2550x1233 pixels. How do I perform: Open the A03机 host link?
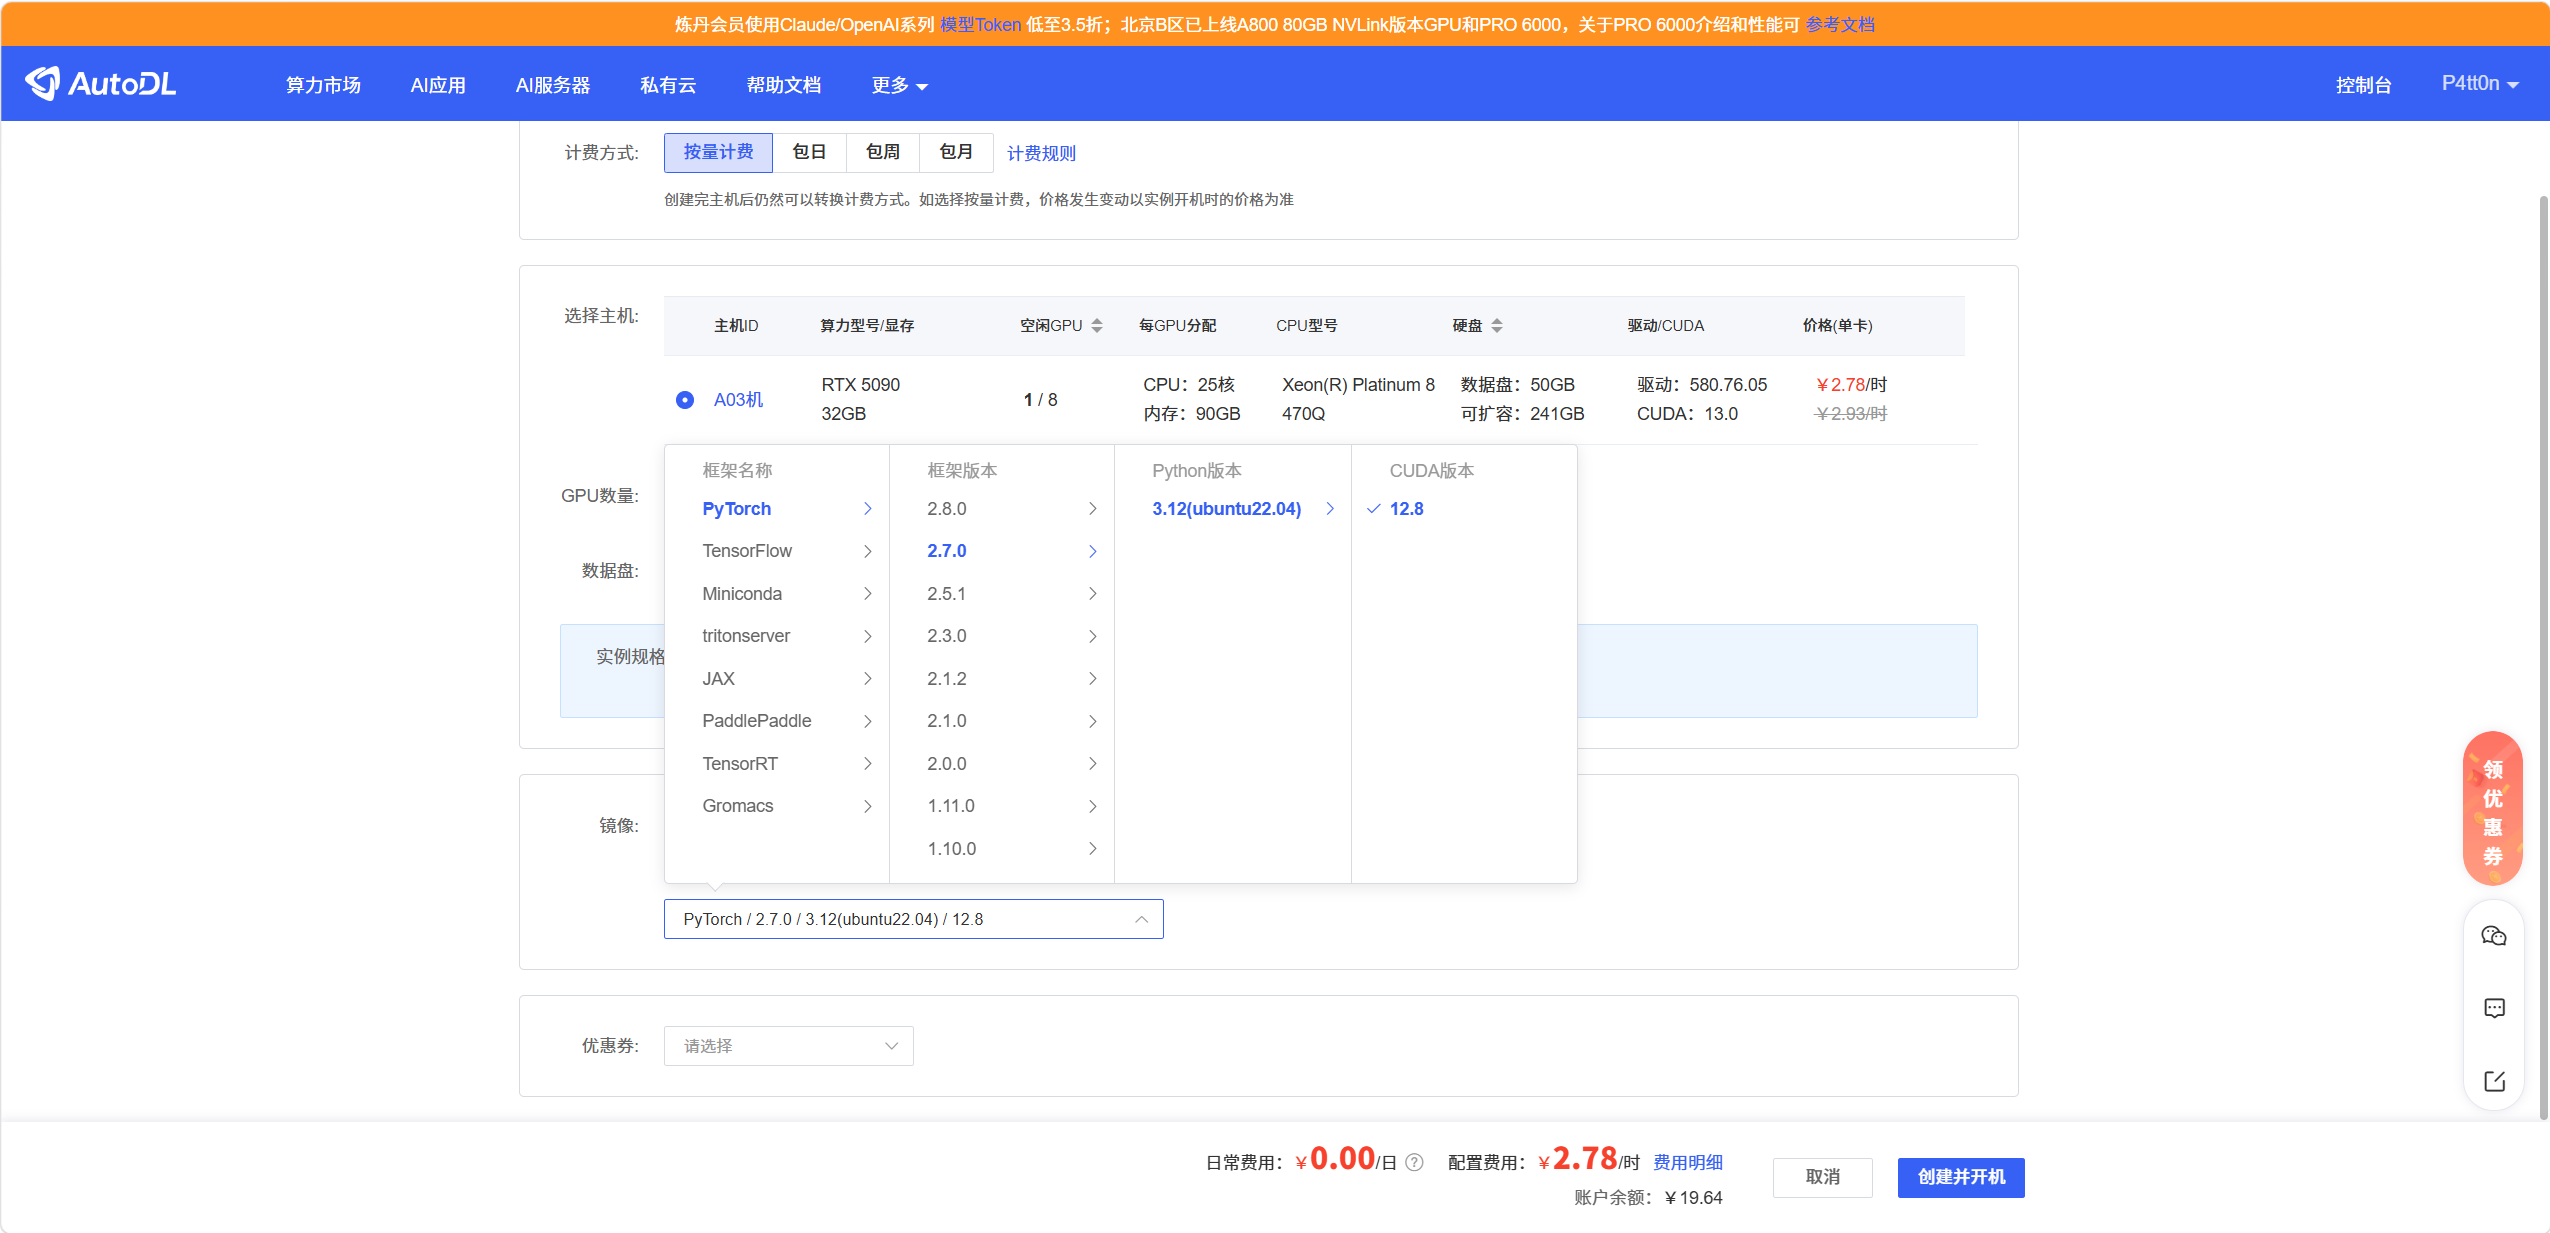(738, 400)
